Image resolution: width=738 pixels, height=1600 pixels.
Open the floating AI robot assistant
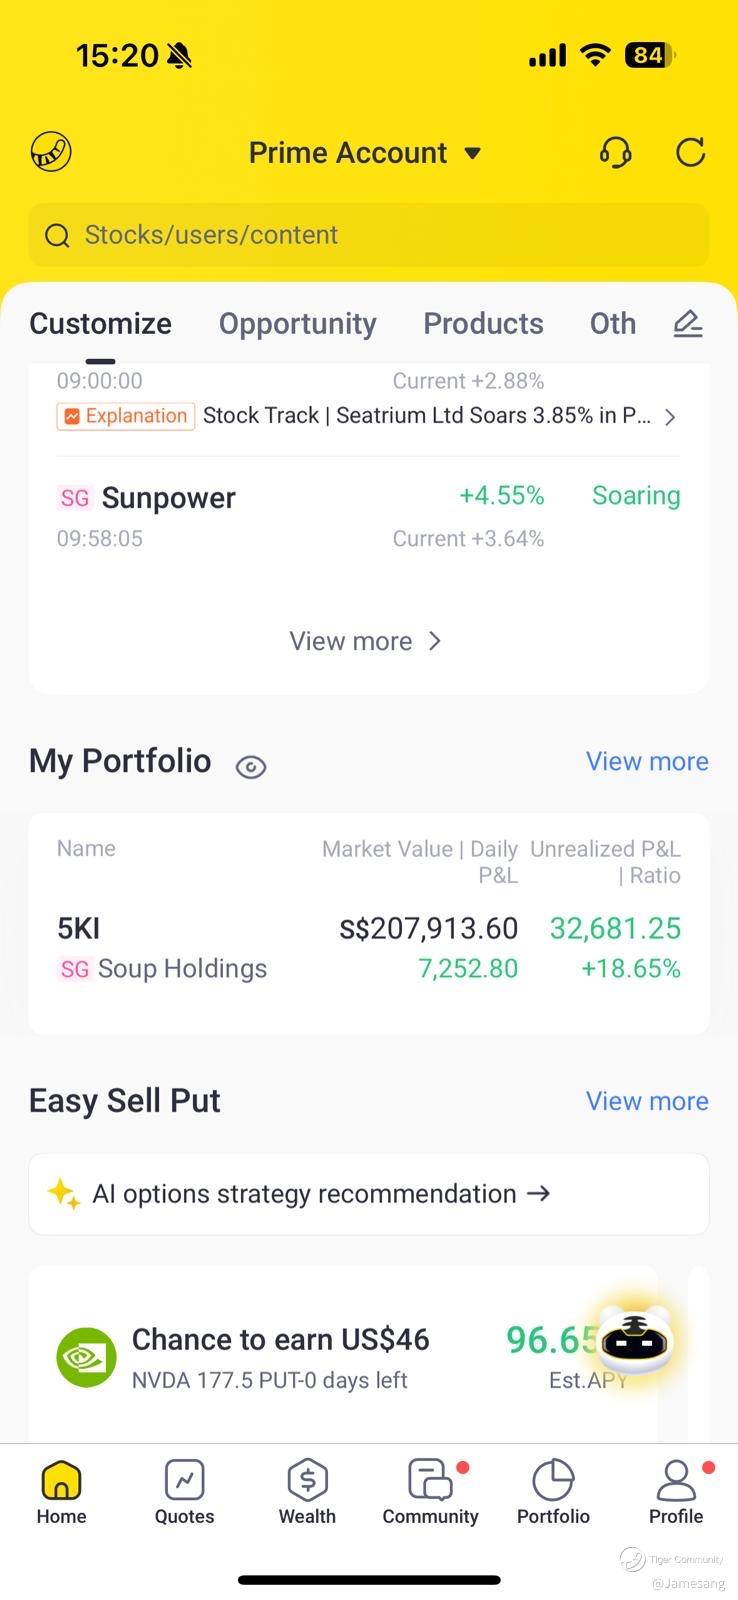635,1340
